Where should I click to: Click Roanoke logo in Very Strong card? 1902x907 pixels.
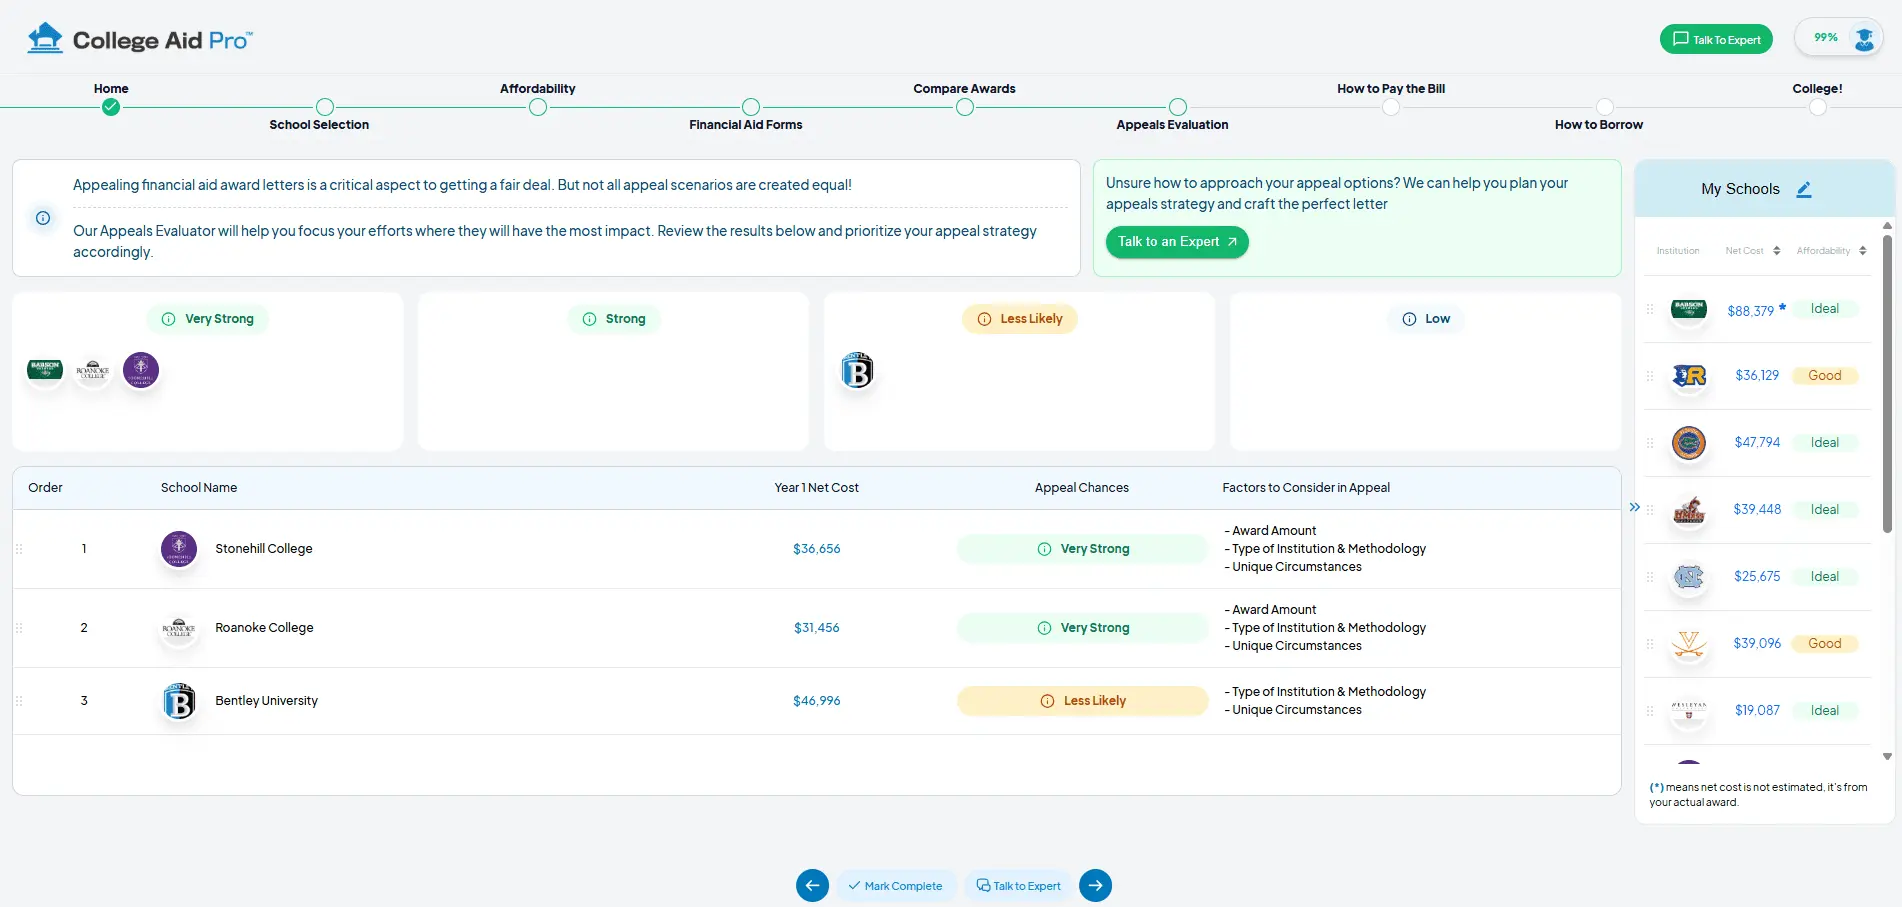click(93, 370)
